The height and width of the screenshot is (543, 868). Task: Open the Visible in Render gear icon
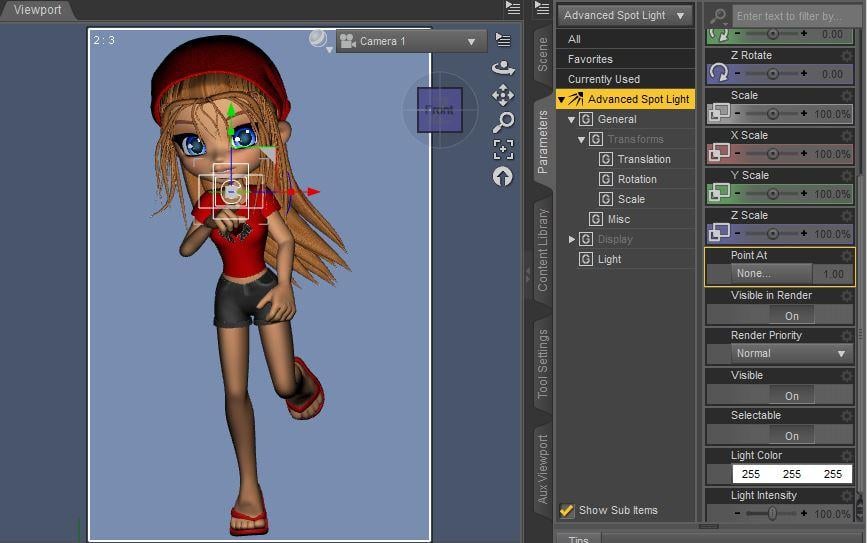coord(846,296)
